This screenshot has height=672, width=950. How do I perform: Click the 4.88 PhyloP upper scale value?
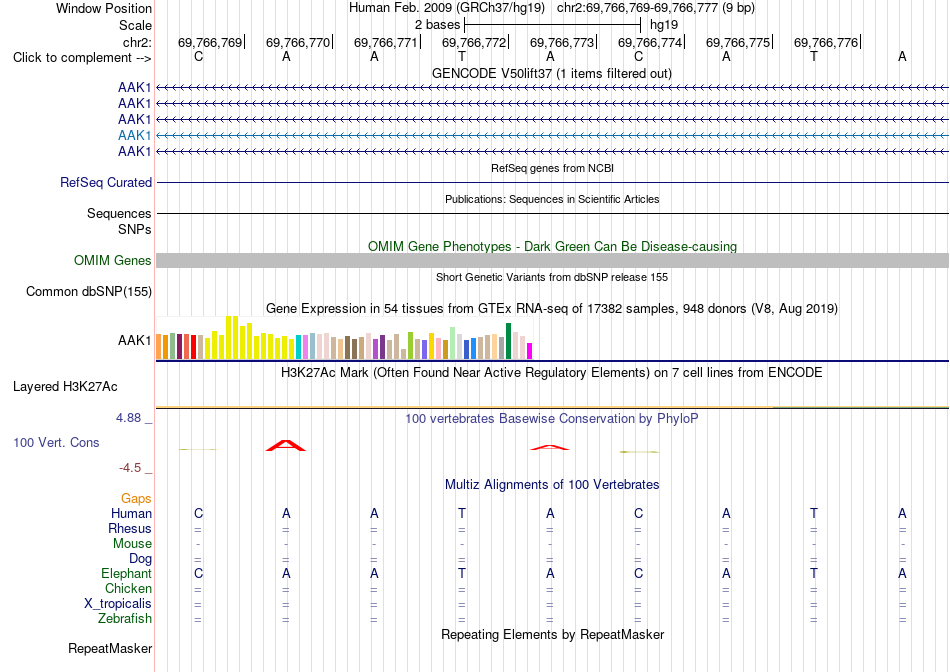click(x=128, y=418)
